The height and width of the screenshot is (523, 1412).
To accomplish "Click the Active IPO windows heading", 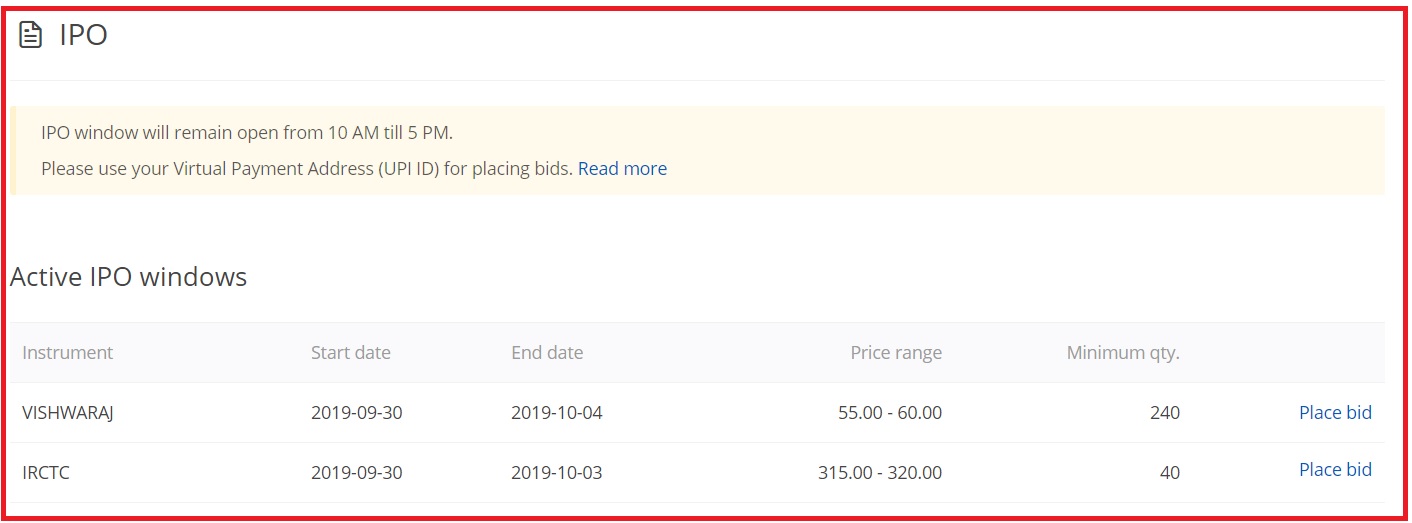I will (128, 277).
